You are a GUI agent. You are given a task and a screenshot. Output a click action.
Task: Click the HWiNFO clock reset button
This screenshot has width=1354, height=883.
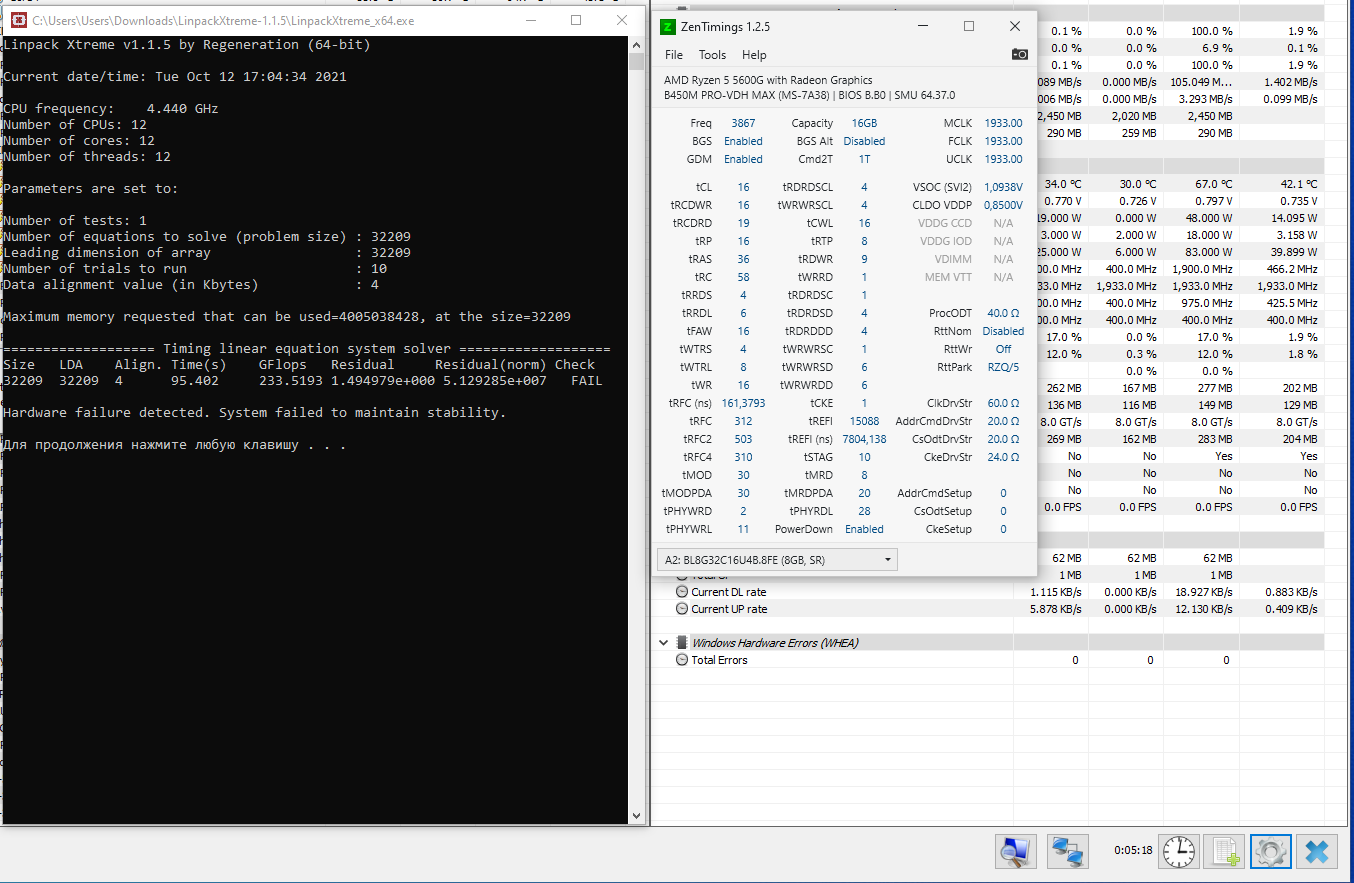coord(1178,852)
